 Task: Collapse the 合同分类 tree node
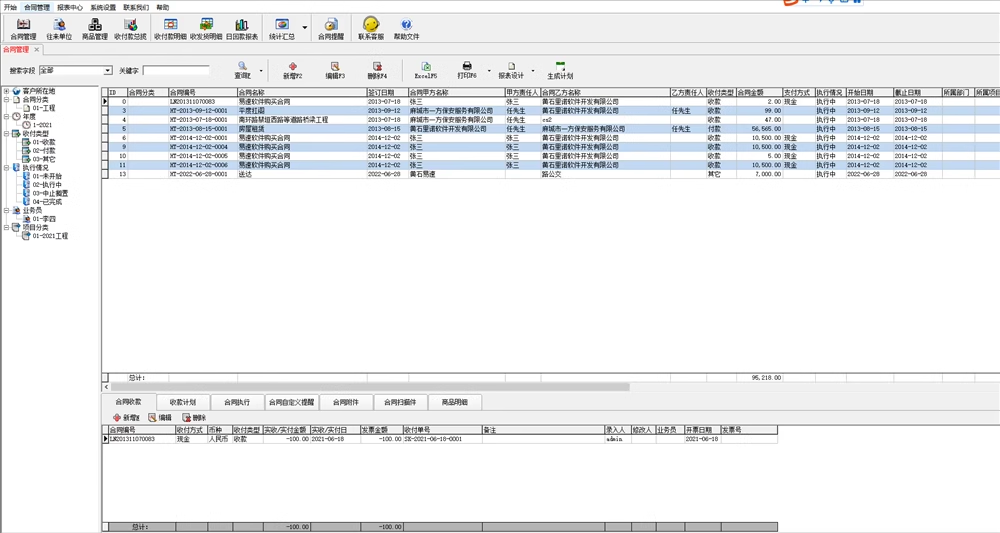[x=6, y=99]
